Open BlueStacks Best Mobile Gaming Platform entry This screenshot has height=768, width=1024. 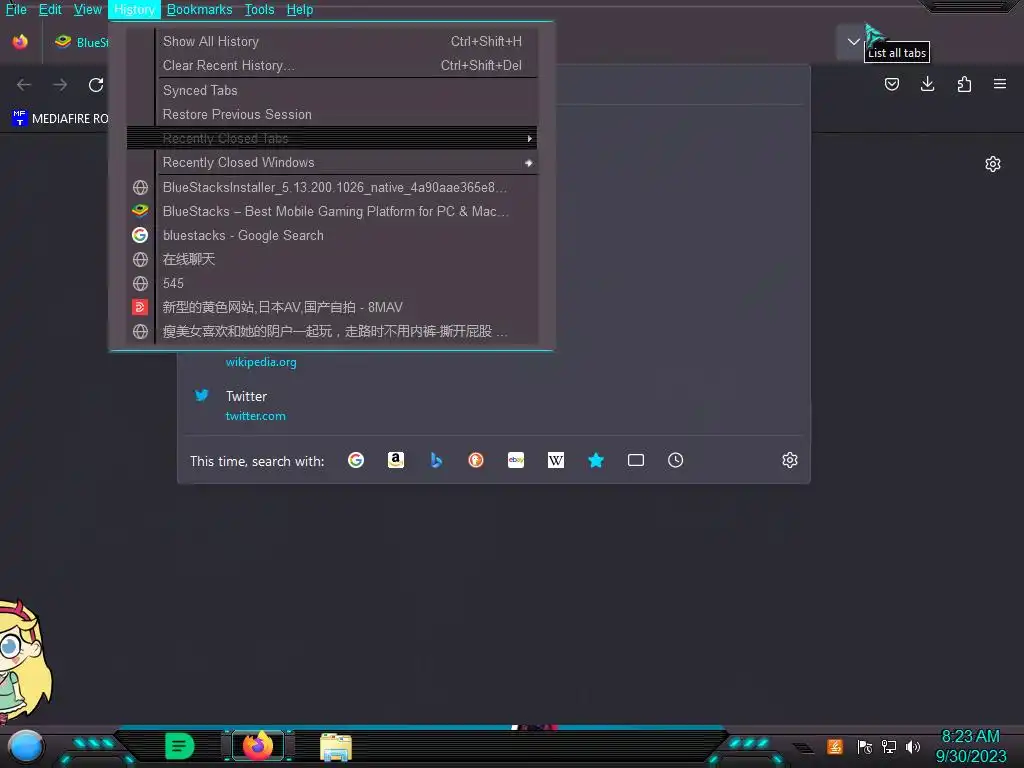(332, 211)
